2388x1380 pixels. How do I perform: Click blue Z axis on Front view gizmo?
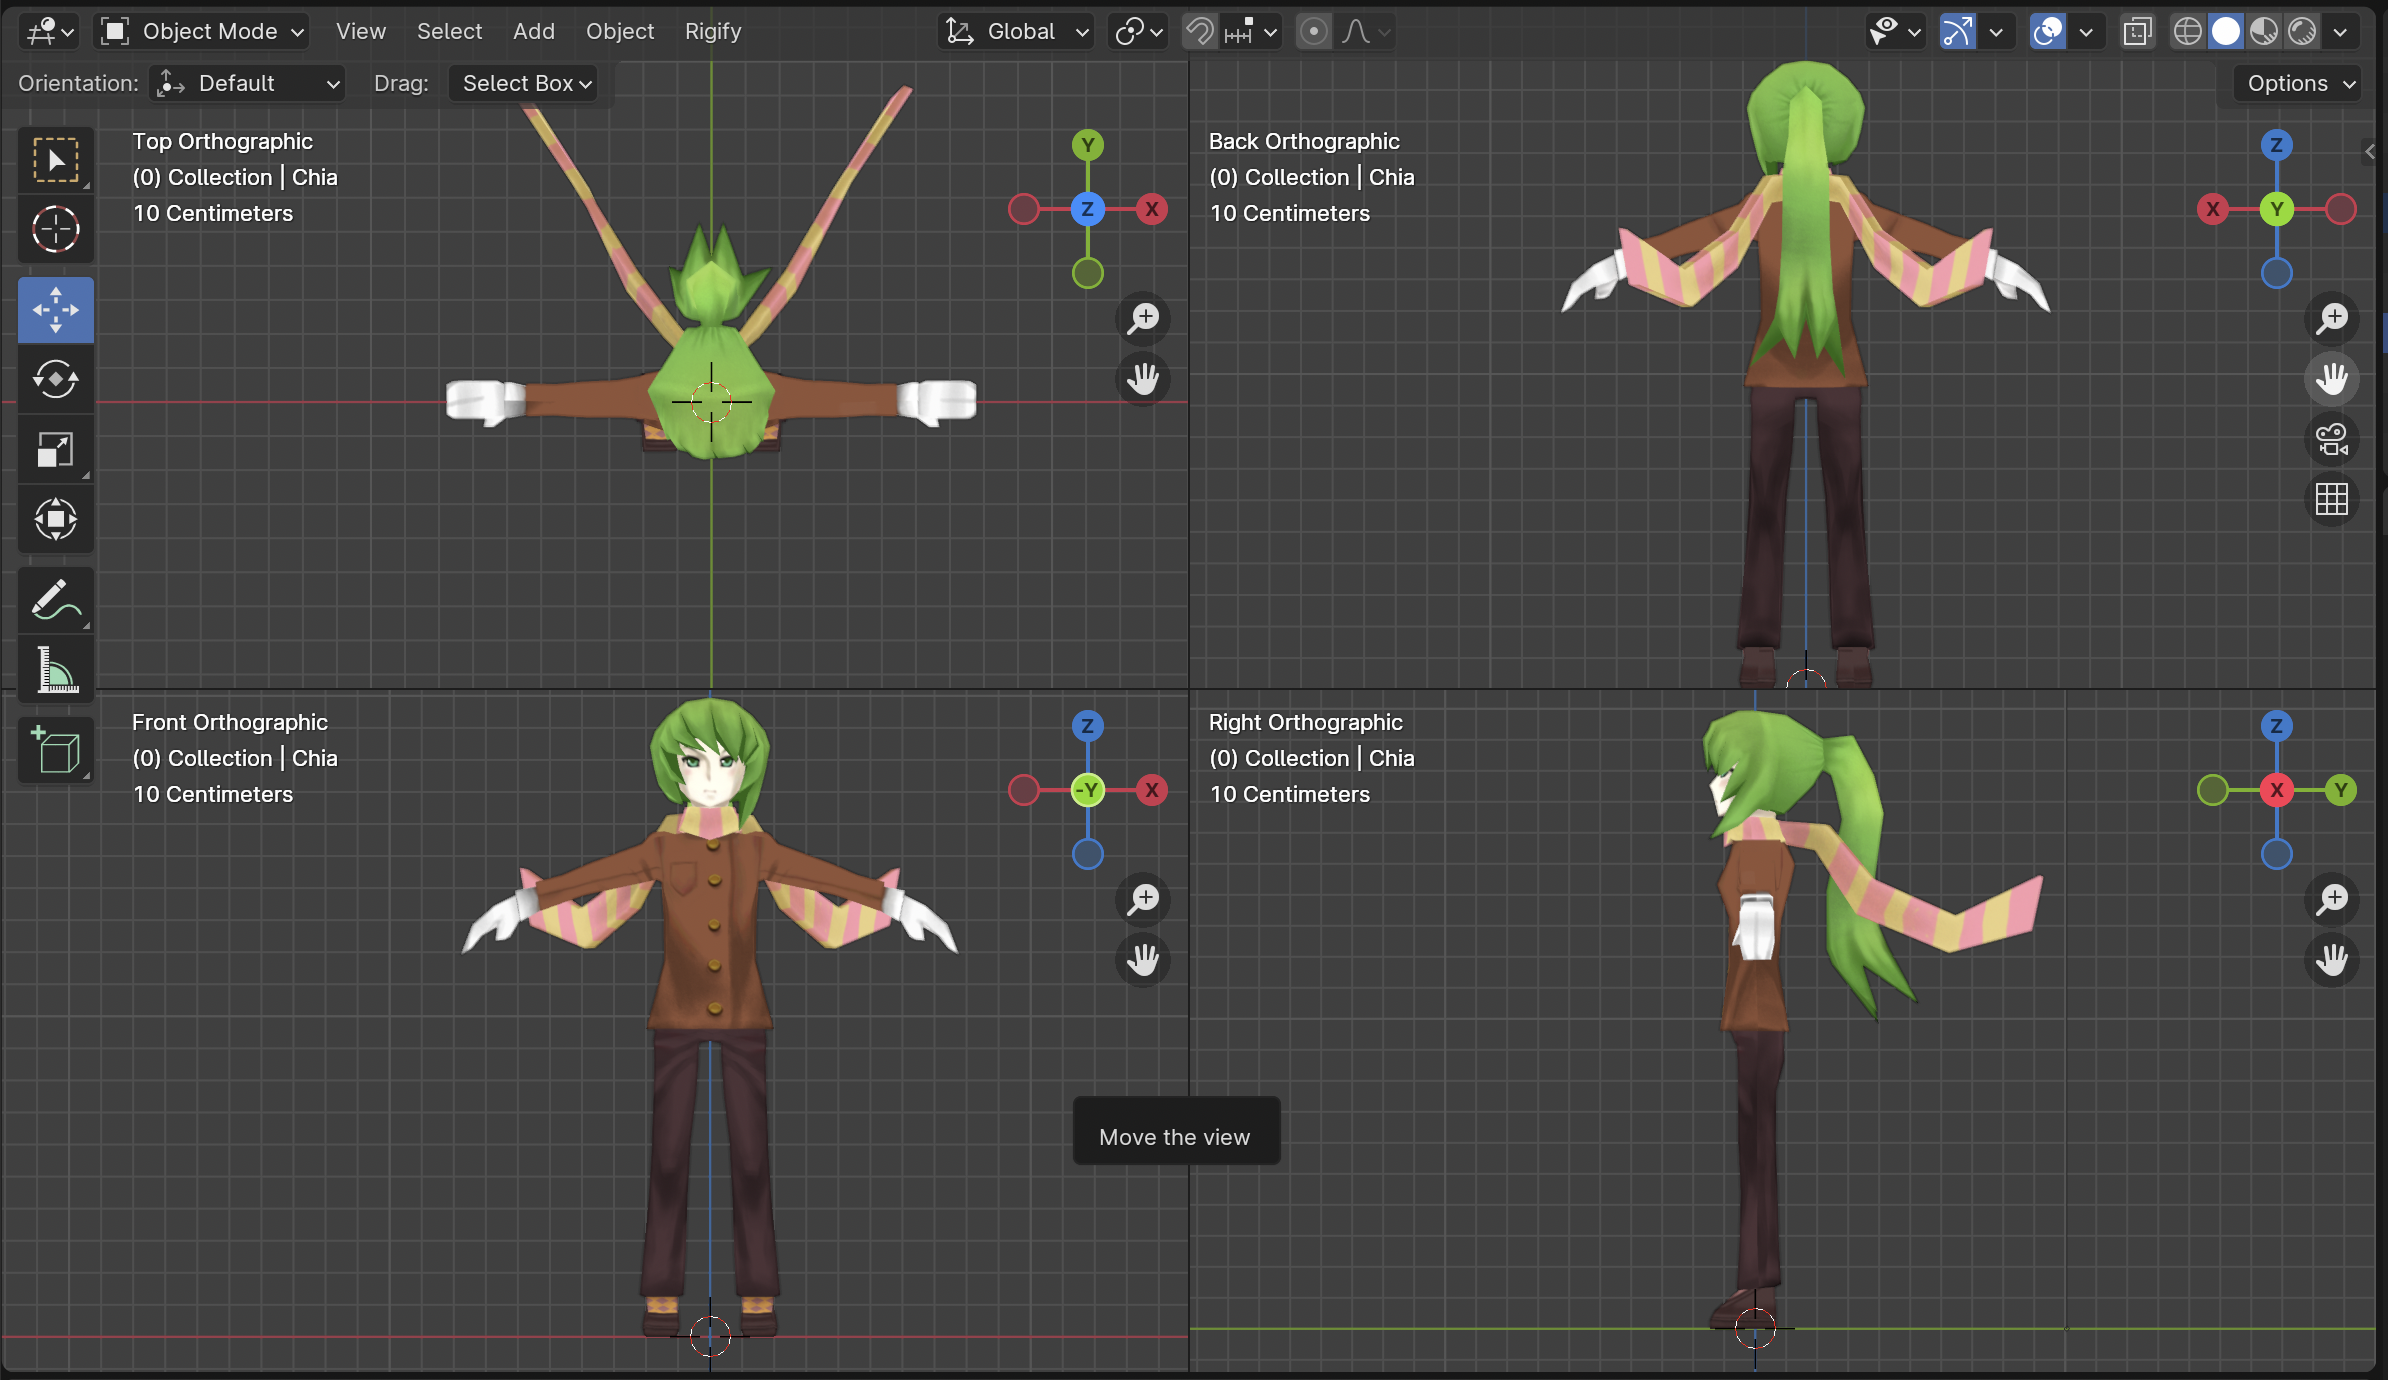point(1088,726)
